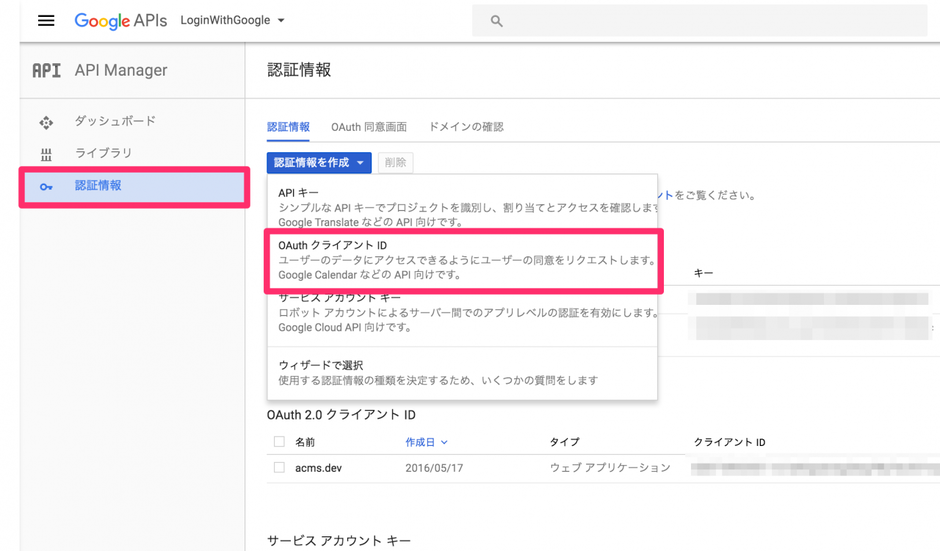
Task: Select the 認証情報 tab
Action: [288, 127]
